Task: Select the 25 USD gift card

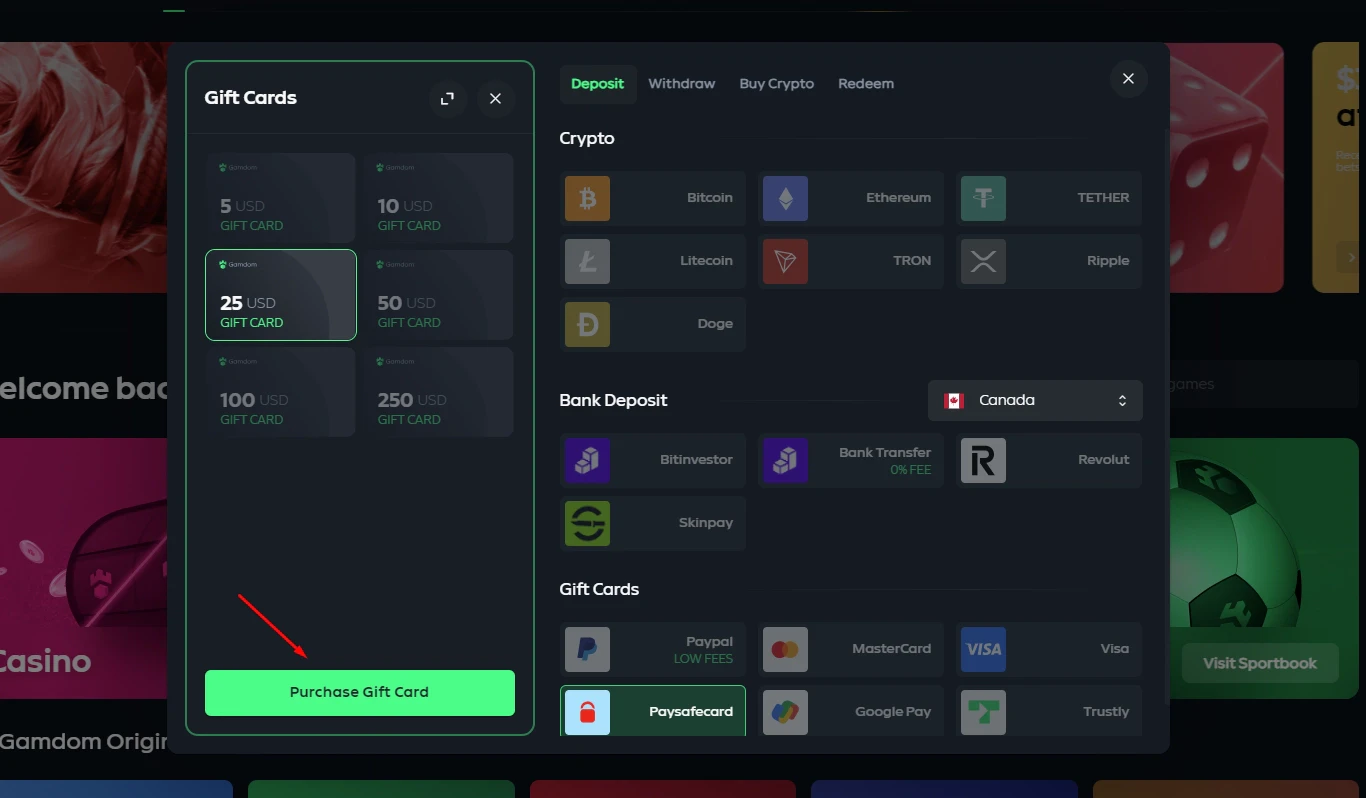Action: [x=281, y=295]
